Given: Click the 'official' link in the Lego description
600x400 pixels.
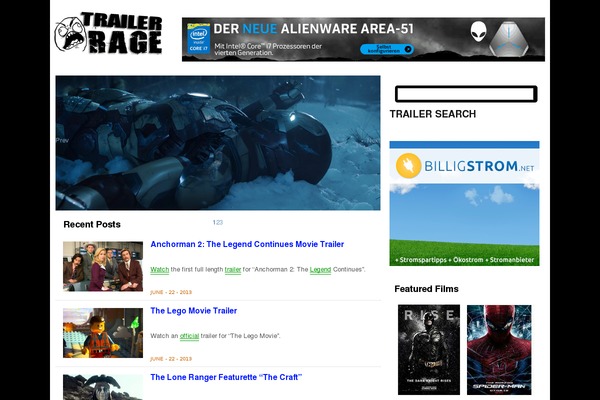Looking at the screenshot, I should tap(189, 336).
